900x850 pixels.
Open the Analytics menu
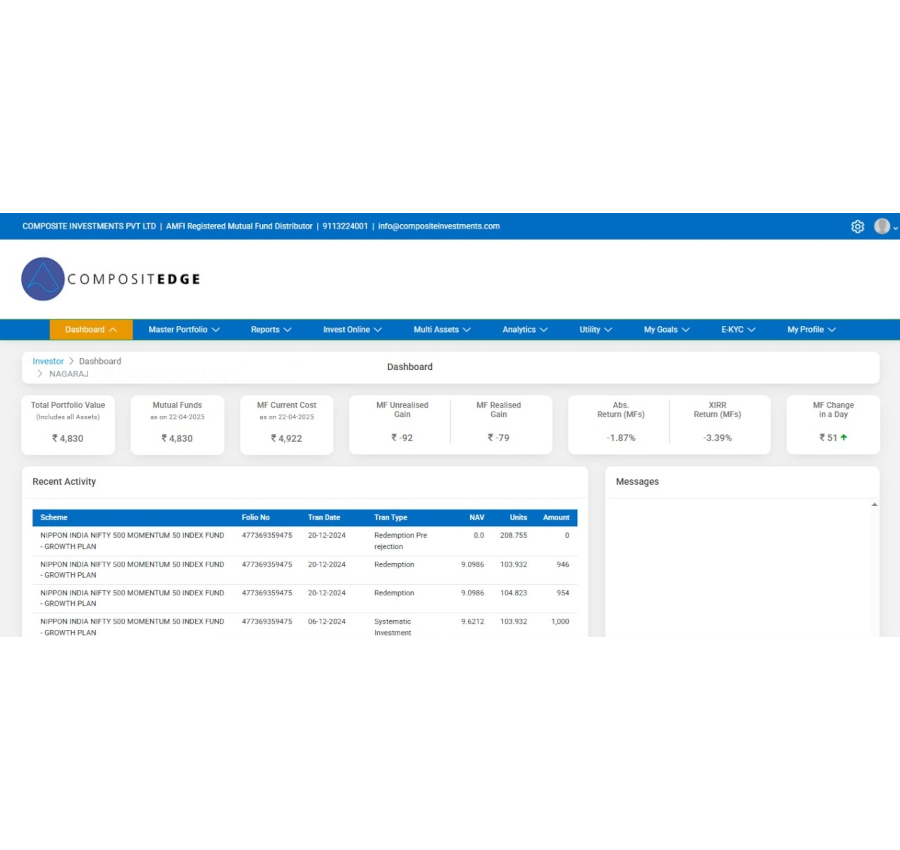[525, 330]
